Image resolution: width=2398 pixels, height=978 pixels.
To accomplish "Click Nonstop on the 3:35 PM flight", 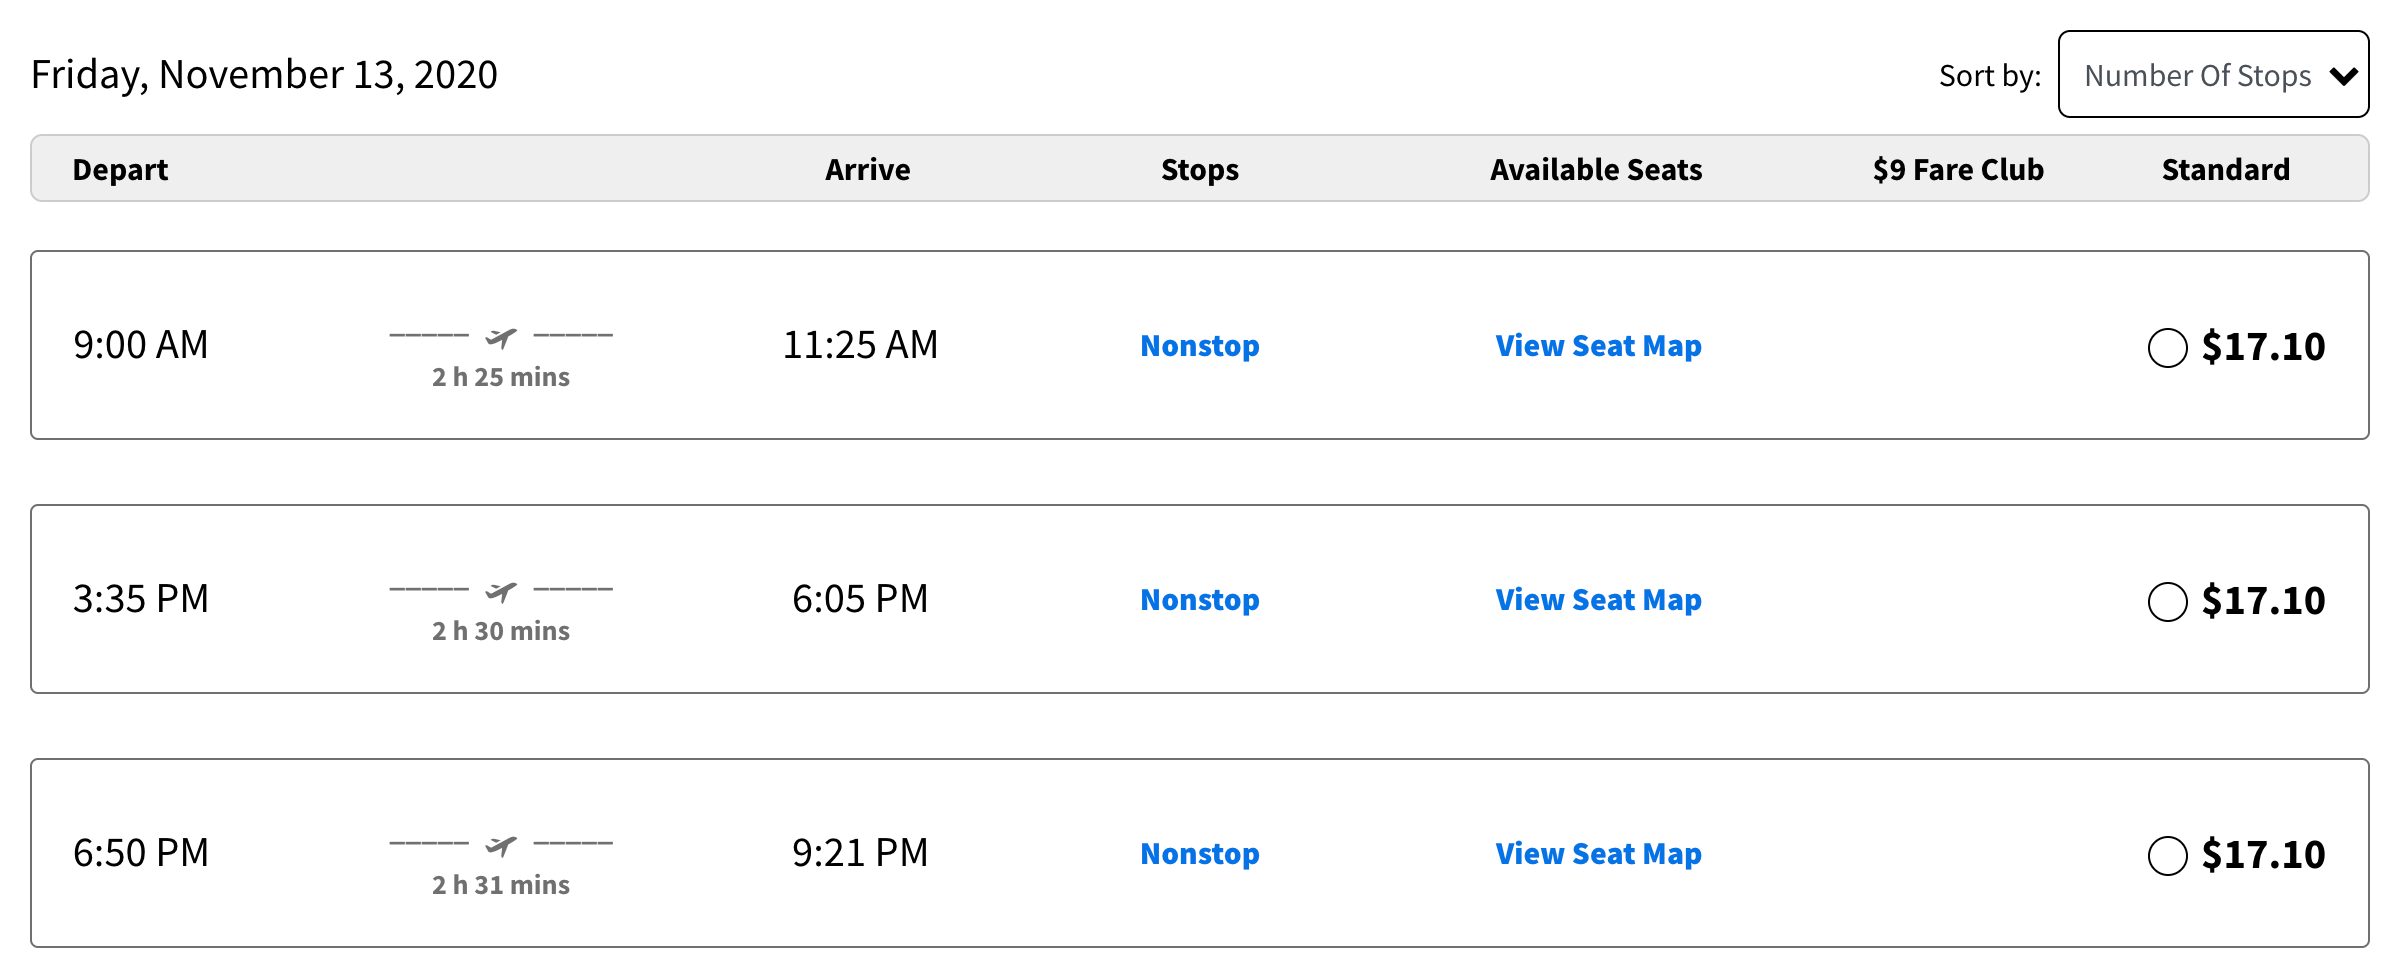I will [1199, 599].
